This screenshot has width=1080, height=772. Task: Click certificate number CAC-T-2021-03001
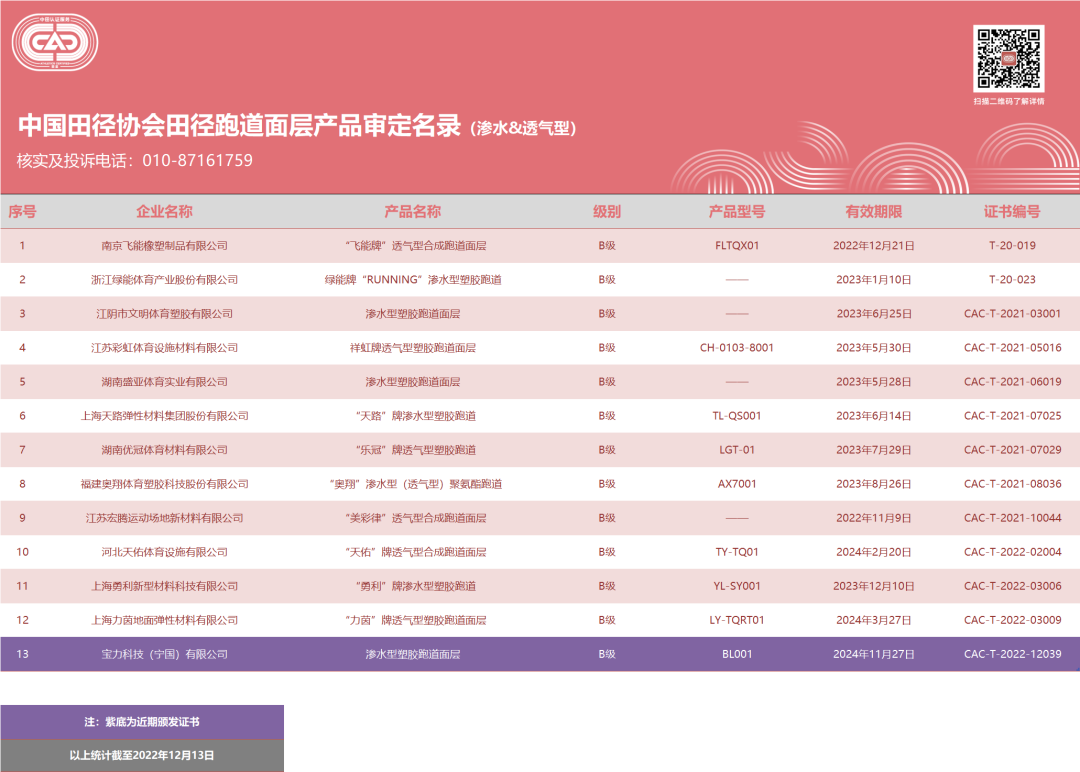click(x=1012, y=314)
